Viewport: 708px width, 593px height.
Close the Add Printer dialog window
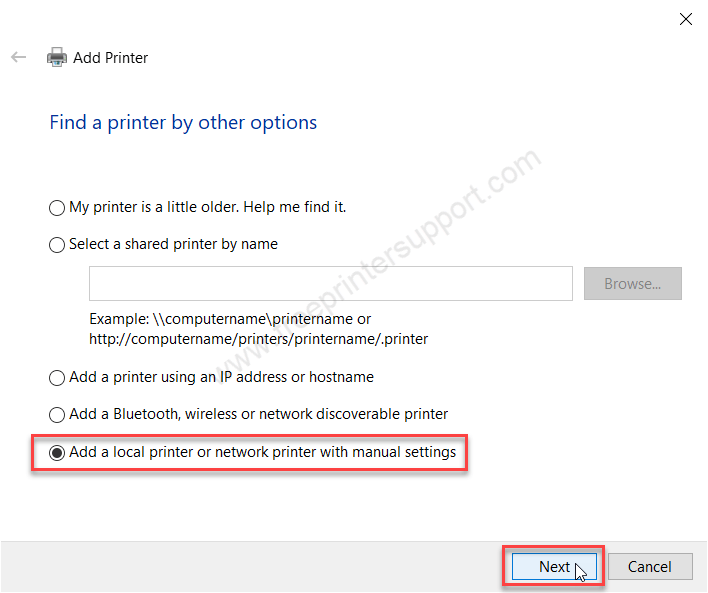pos(685,19)
